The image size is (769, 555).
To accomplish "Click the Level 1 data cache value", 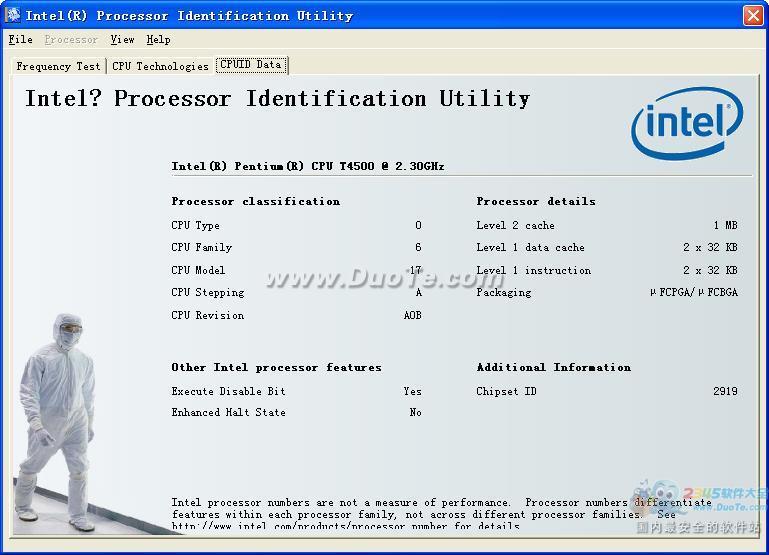I will [x=710, y=247].
